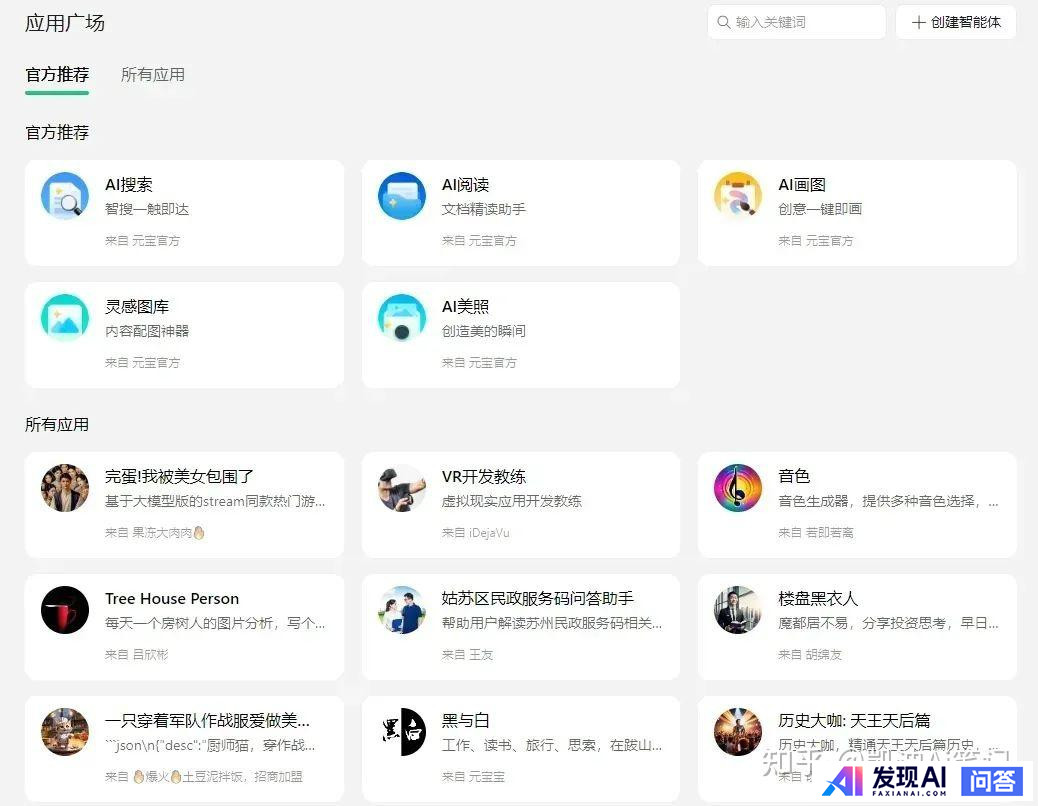Open the VR开发教练 app title
Image resolution: width=1038 pixels, height=806 pixels.
[483, 477]
